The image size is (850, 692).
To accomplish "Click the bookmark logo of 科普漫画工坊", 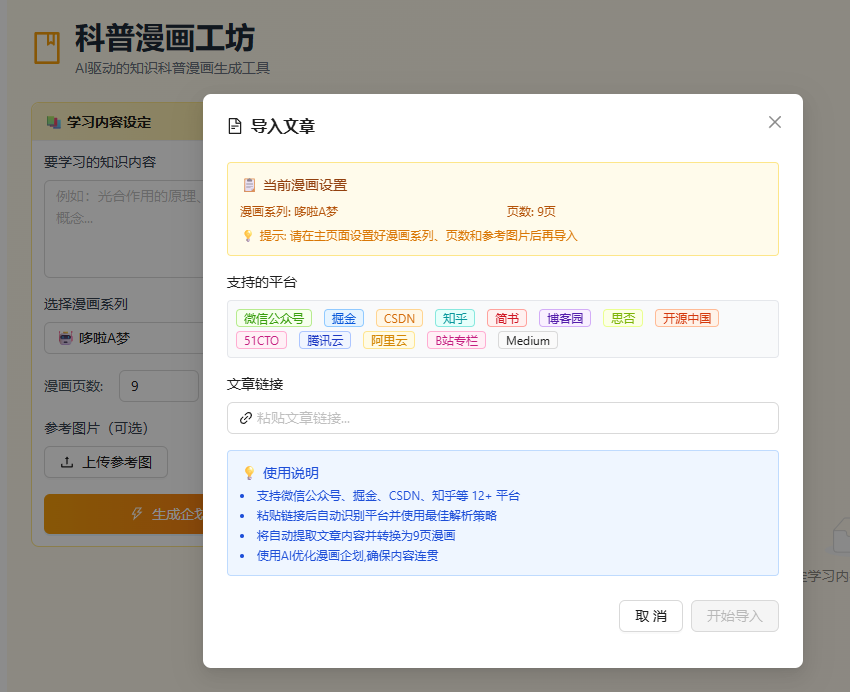I will [47, 48].
